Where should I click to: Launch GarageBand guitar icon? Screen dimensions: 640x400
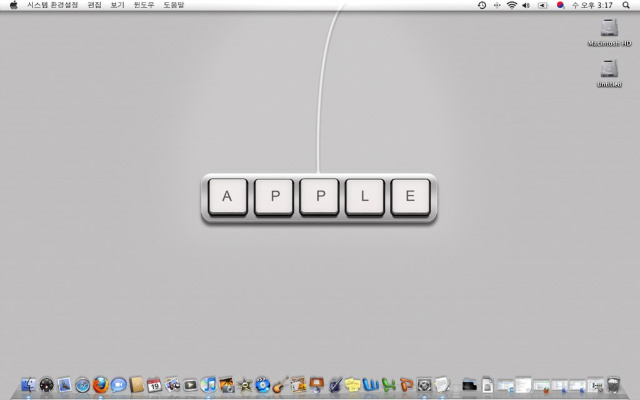pos(280,385)
